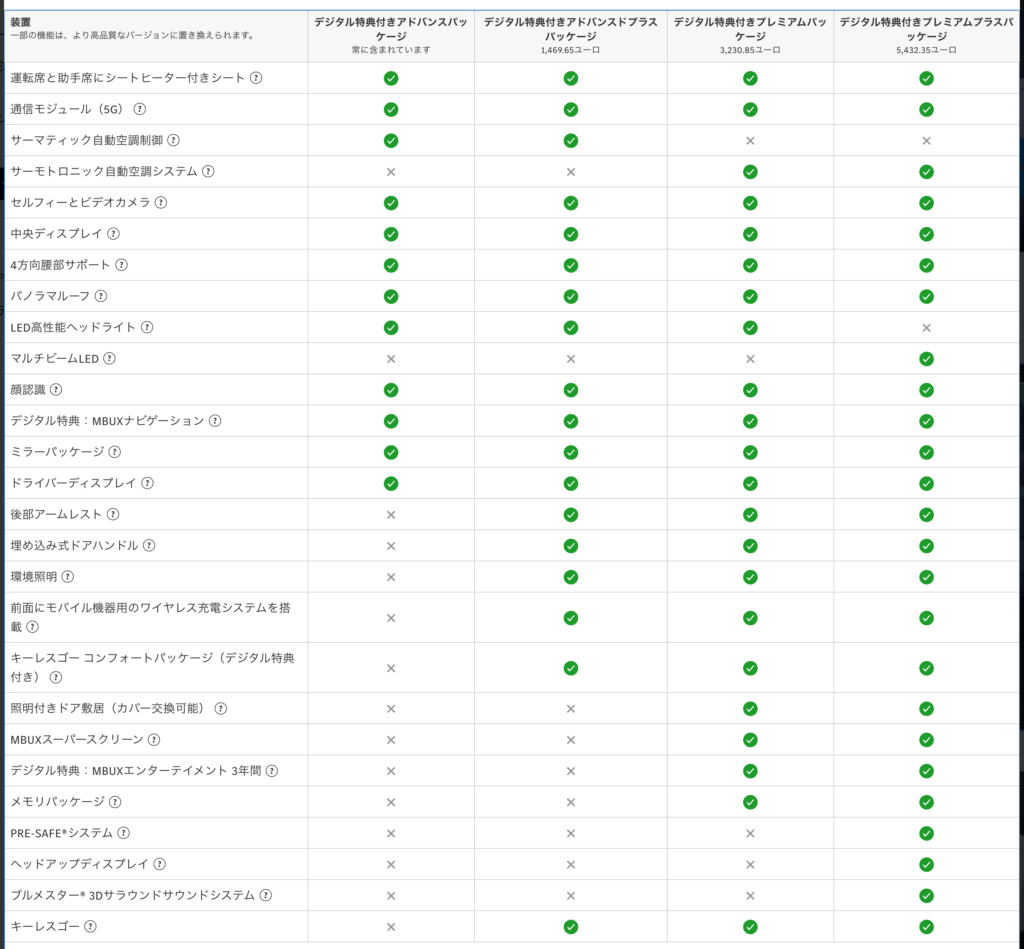Open the help icon beside 通信モジュール（5G）
1024x949 pixels.
pos(140,109)
